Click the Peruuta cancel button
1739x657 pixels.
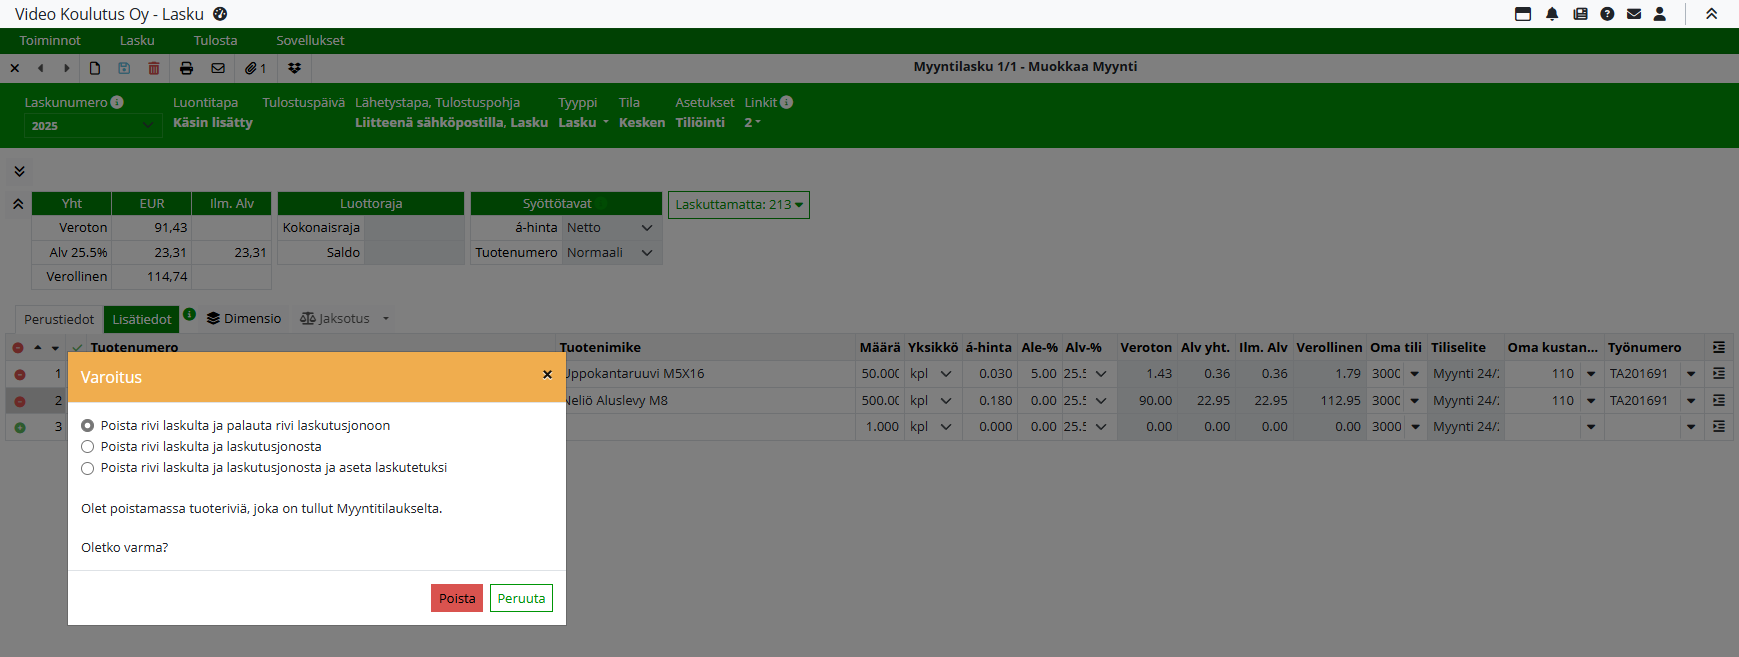(x=521, y=598)
